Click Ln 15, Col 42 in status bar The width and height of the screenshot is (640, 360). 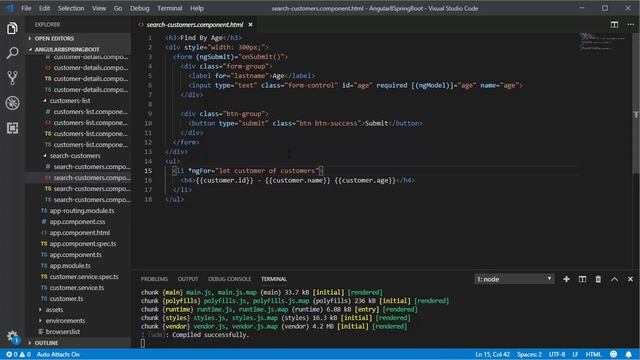point(492,354)
